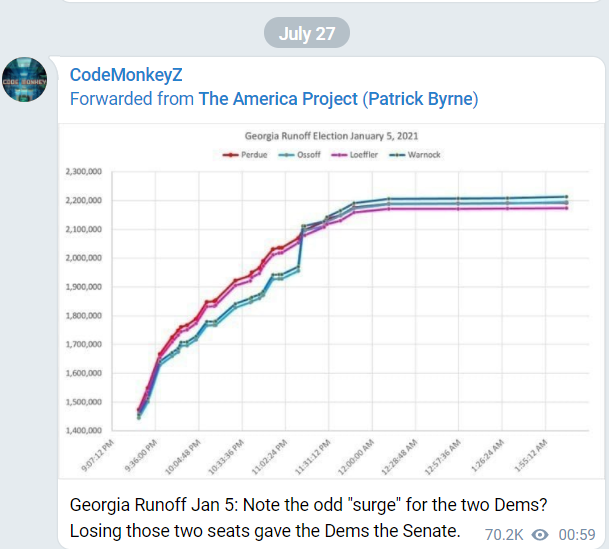Click the Forwarded from label

tap(132, 99)
